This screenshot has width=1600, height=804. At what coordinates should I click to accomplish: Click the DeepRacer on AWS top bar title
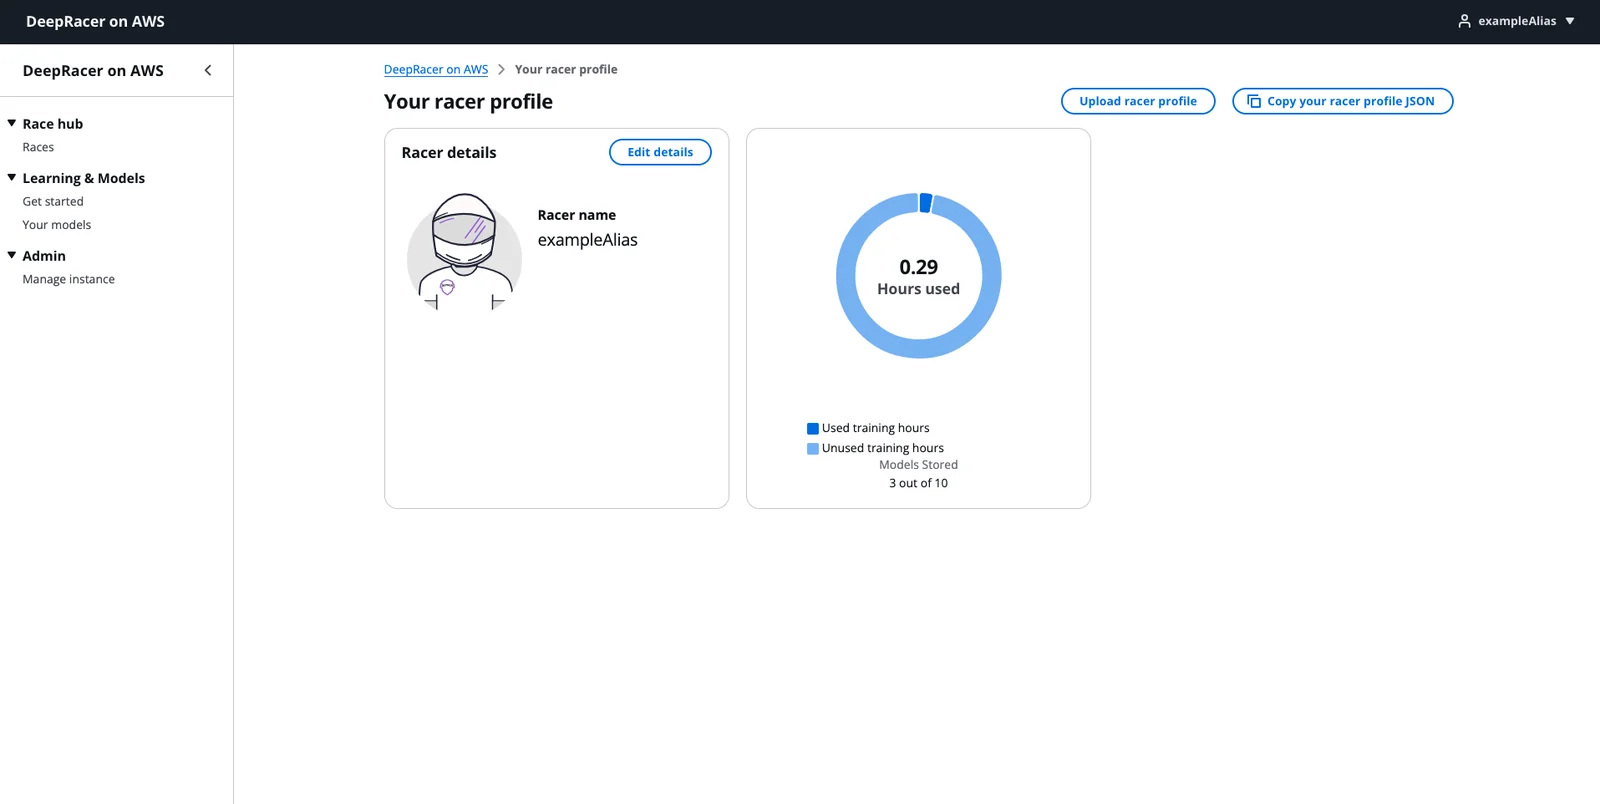tap(95, 21)
